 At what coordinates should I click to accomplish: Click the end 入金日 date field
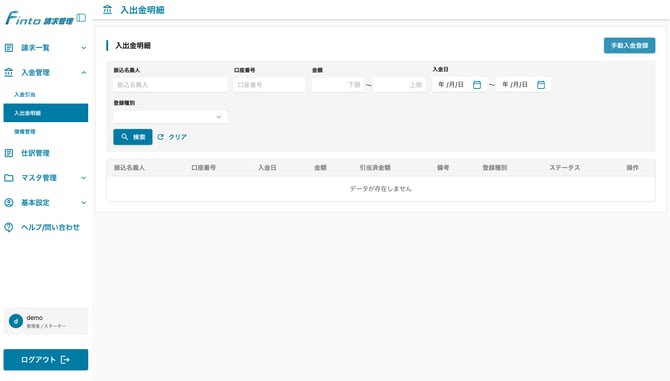[523, 85]
